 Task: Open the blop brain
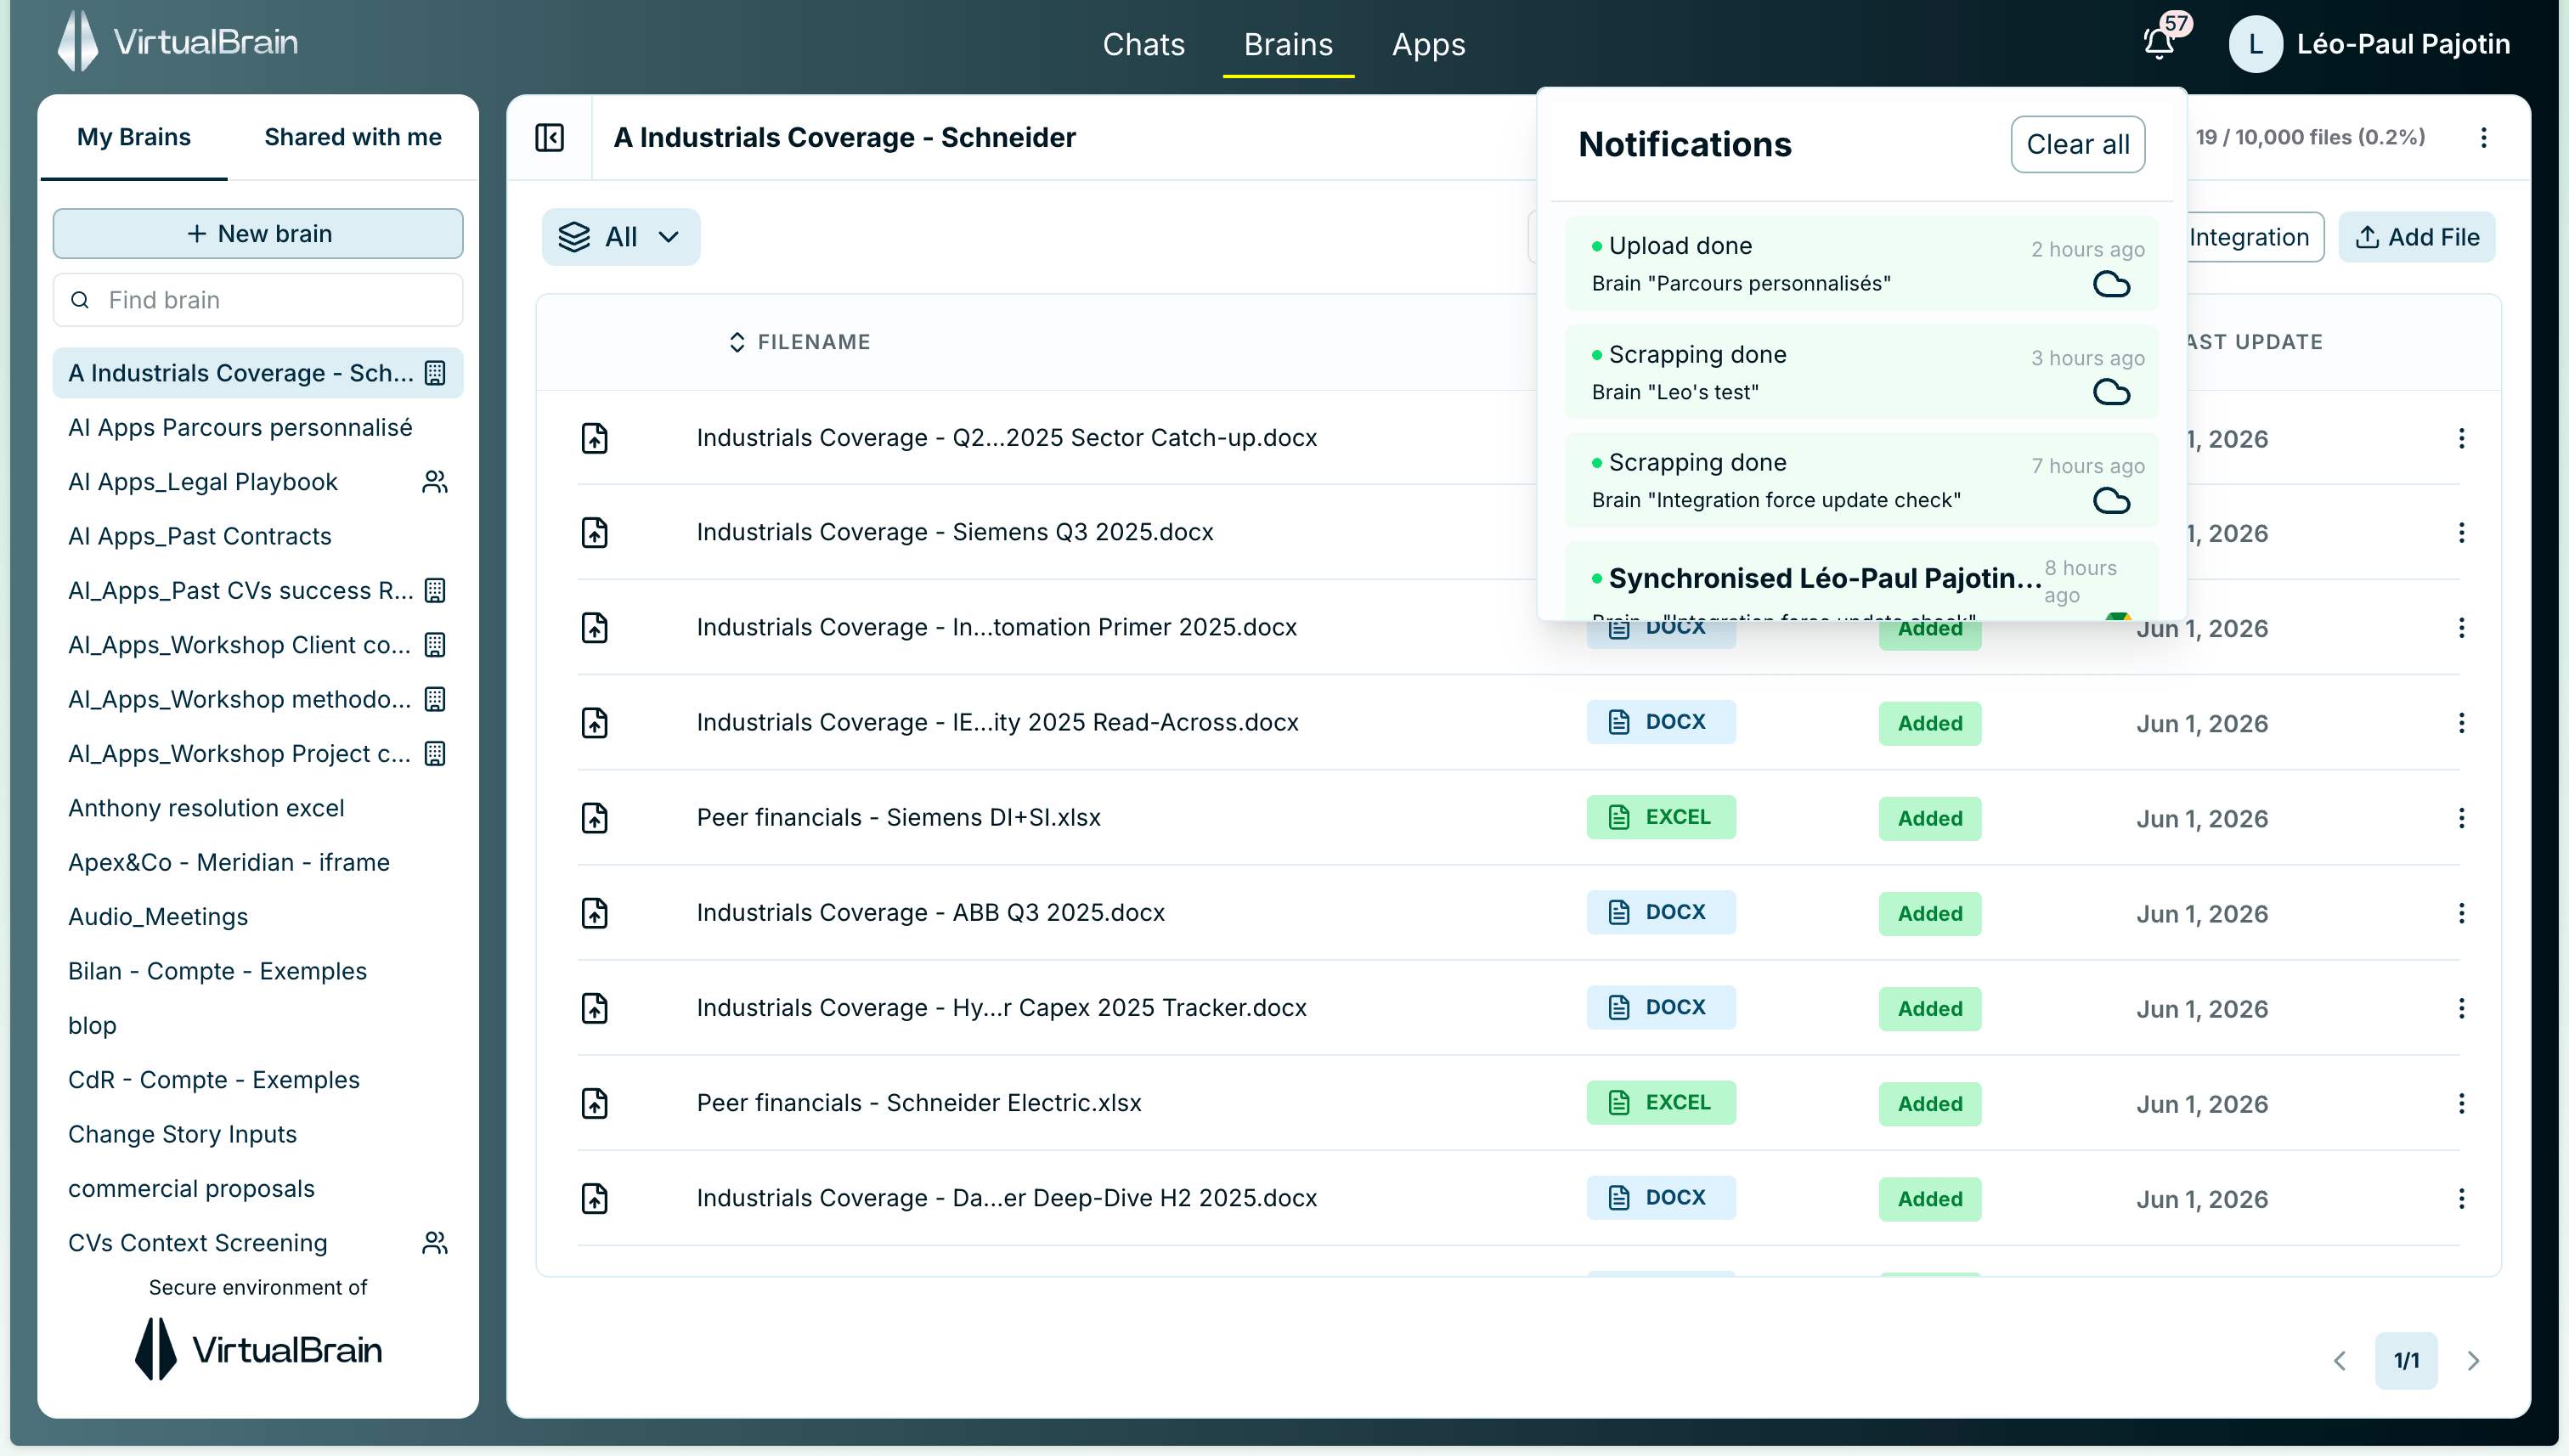pos(258,1026)
